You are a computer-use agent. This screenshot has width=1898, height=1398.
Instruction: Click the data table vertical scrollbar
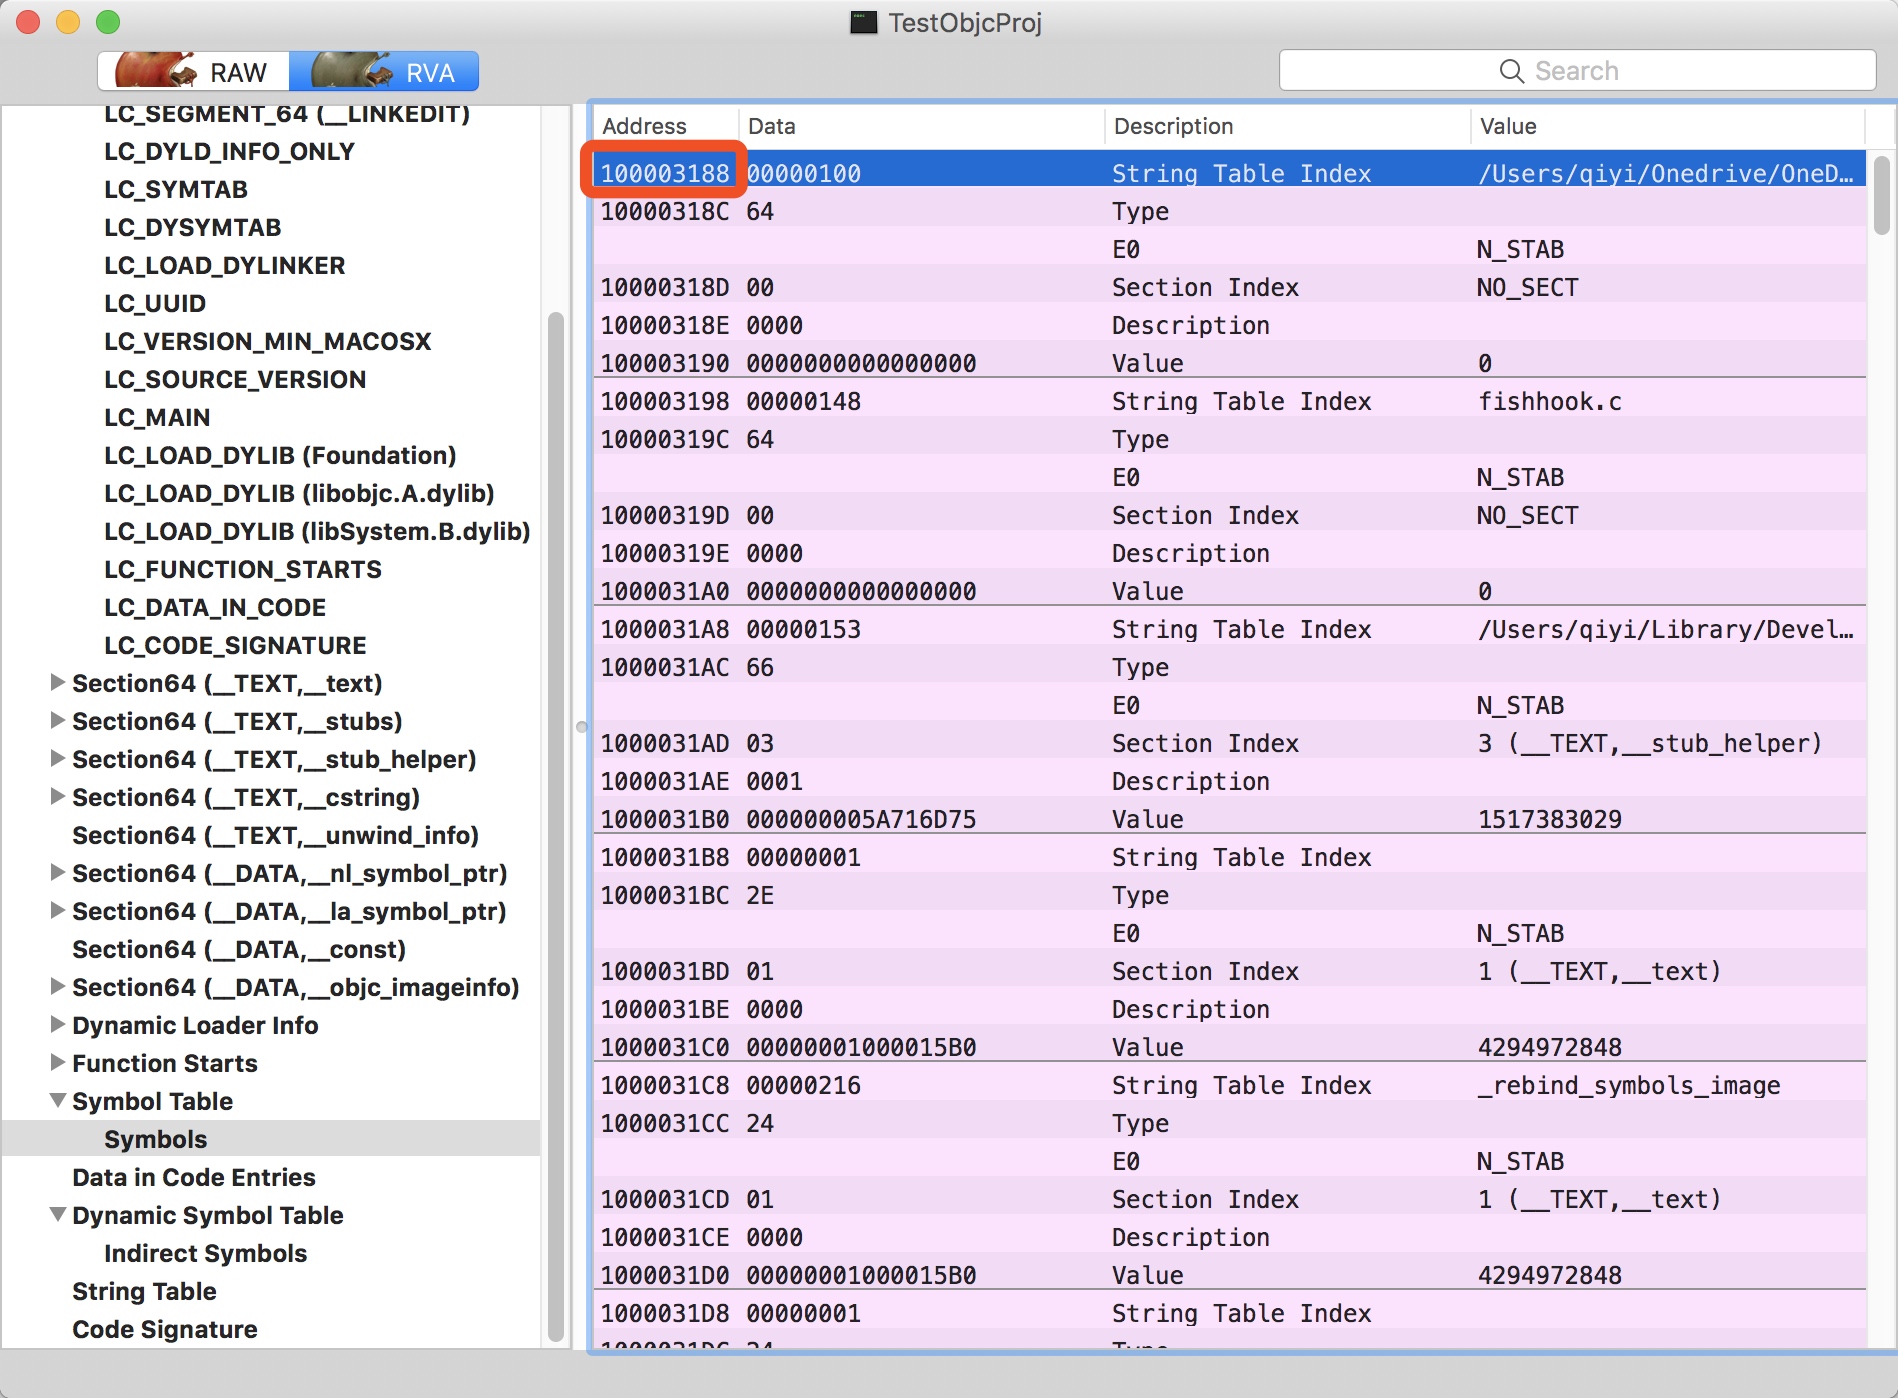[x=1881, y=195]
